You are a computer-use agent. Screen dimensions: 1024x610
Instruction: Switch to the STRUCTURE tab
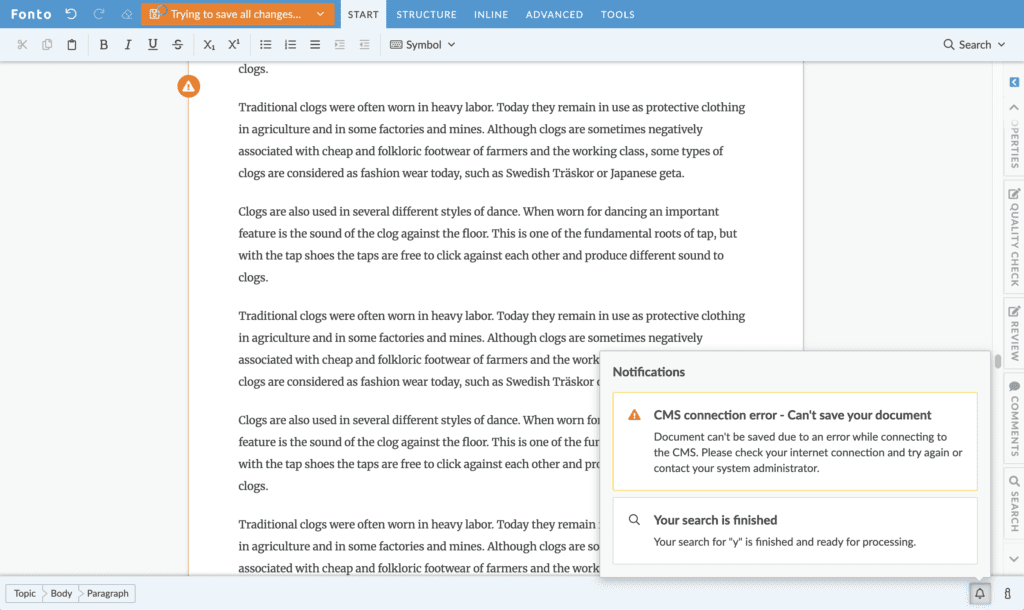point(426,14)
